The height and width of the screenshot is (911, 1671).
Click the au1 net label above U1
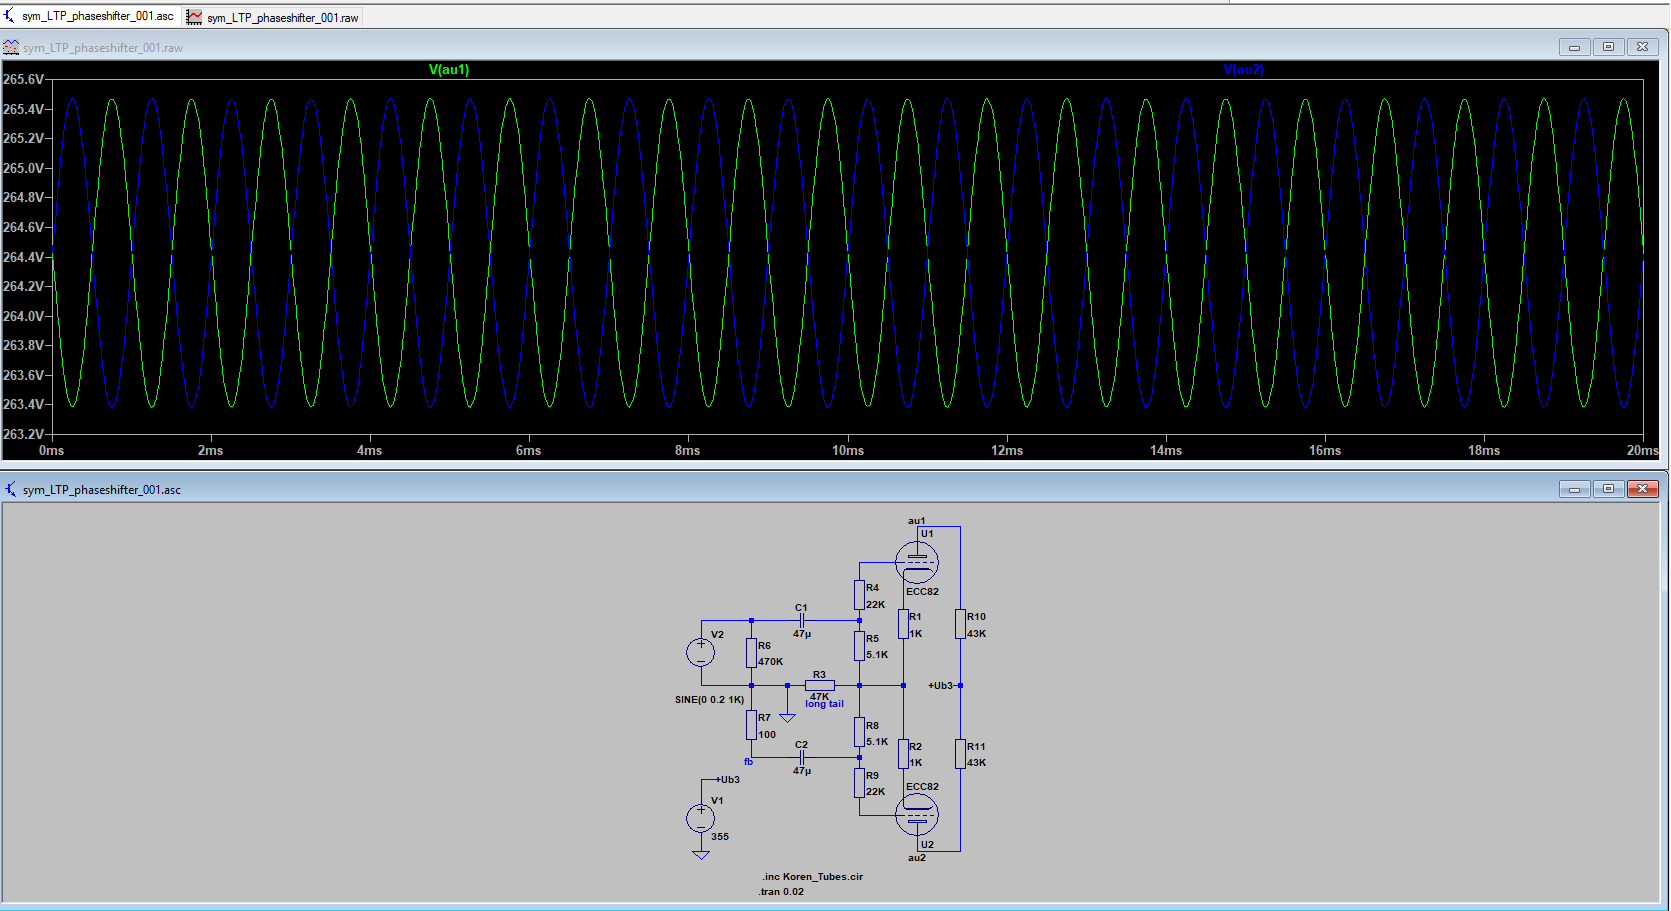coord(916,521)
